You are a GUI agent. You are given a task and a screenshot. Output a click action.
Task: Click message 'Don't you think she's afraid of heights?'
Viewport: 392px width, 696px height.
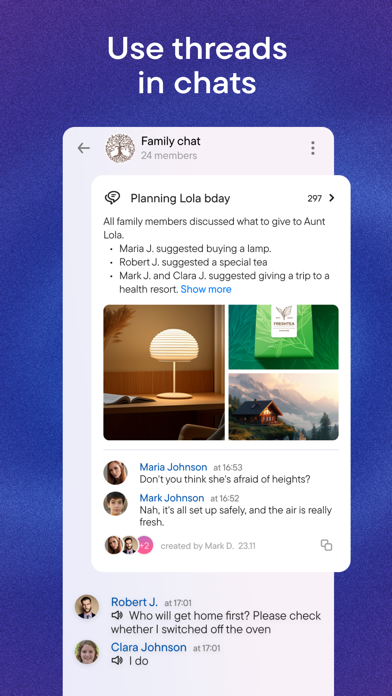[225, 479]
